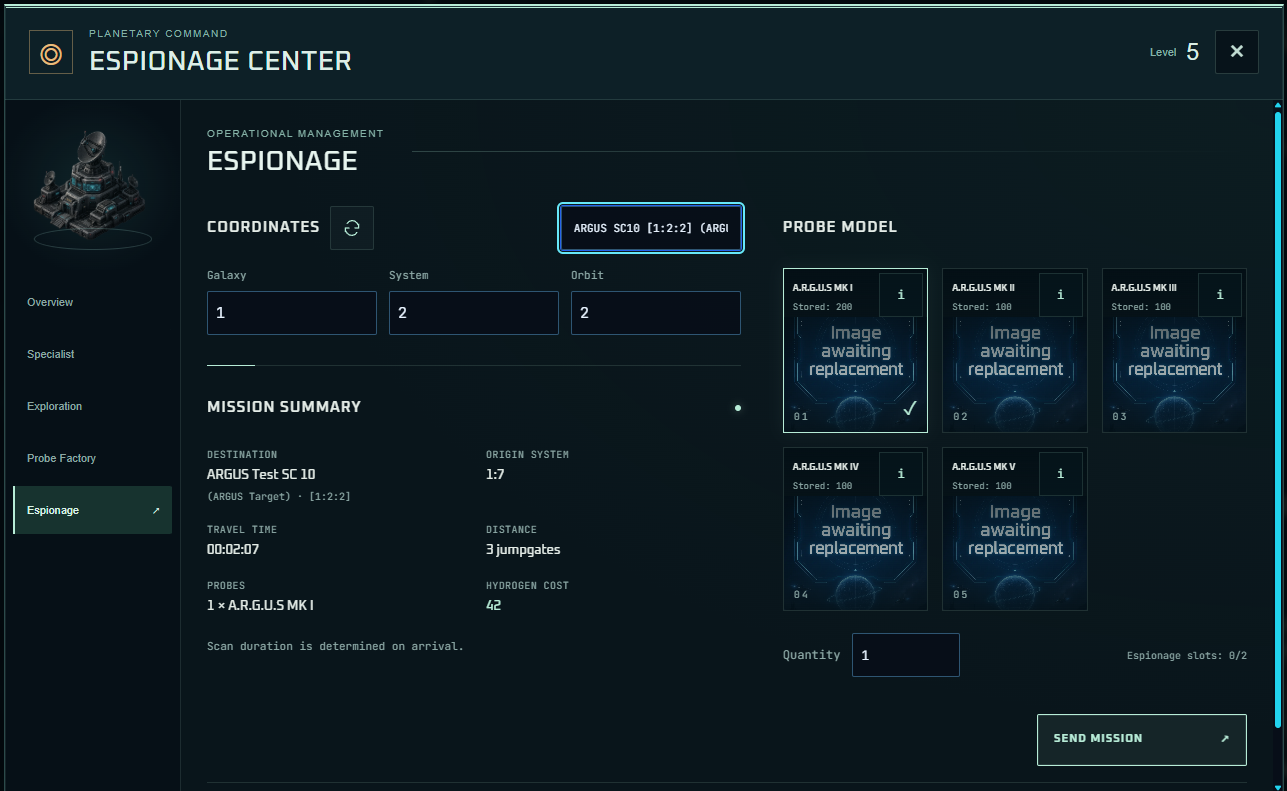Select the A.R.G.U.S MK IV probe card
This screenshot has height=791, width=1287.
855,529
